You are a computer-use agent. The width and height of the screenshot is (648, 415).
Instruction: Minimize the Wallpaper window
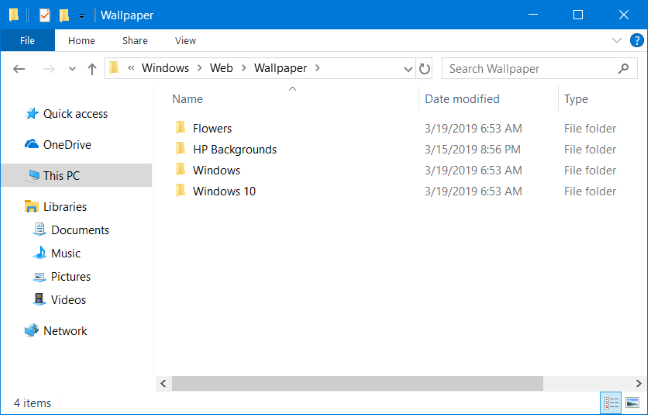(x=533, y=15)
